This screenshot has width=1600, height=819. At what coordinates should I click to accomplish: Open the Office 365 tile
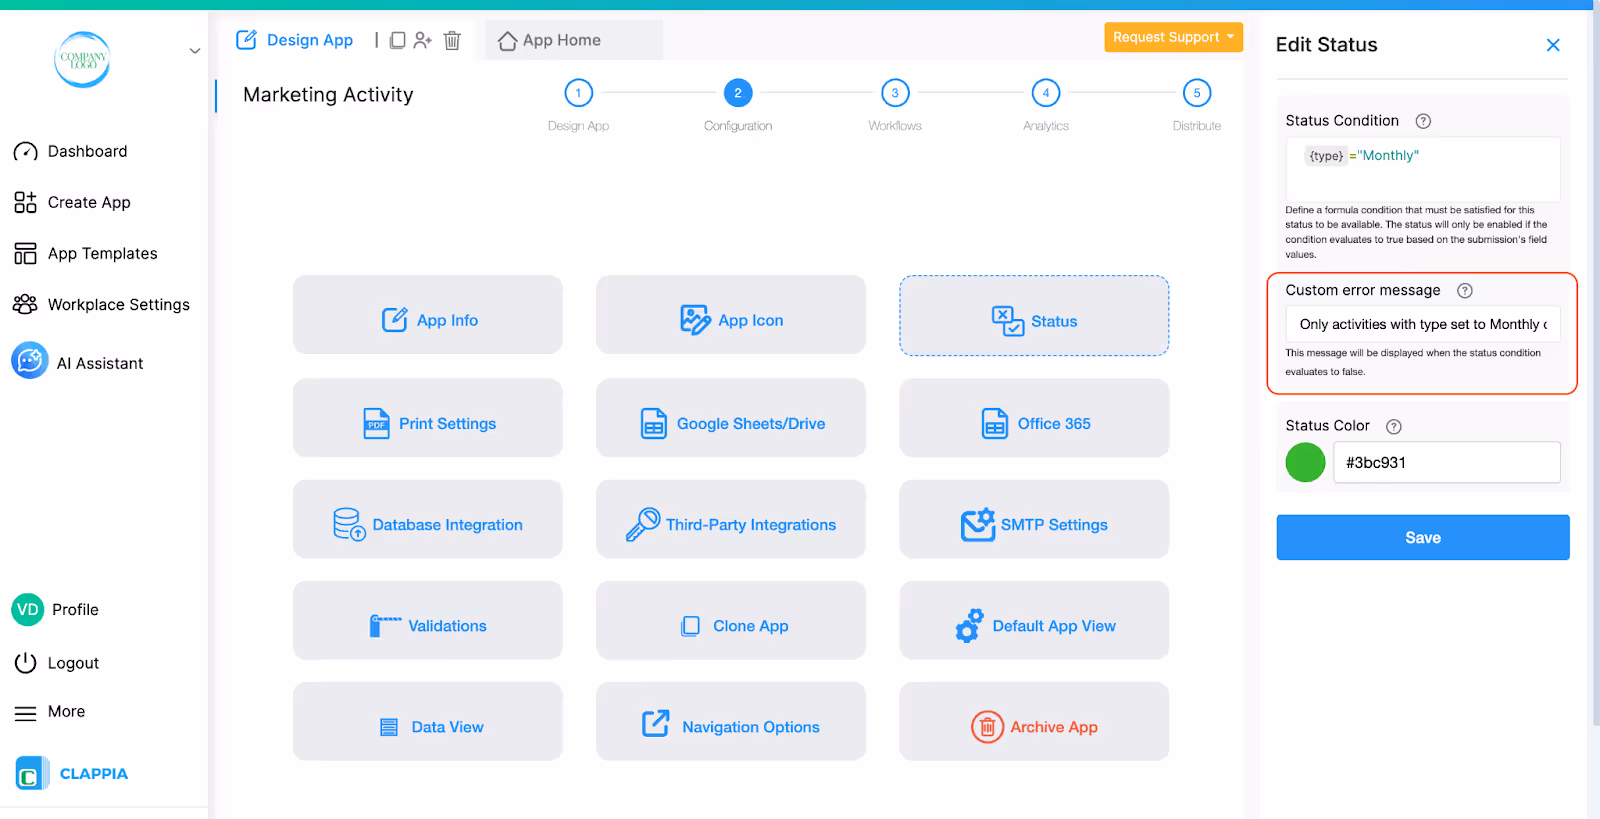click(1034, 418)
